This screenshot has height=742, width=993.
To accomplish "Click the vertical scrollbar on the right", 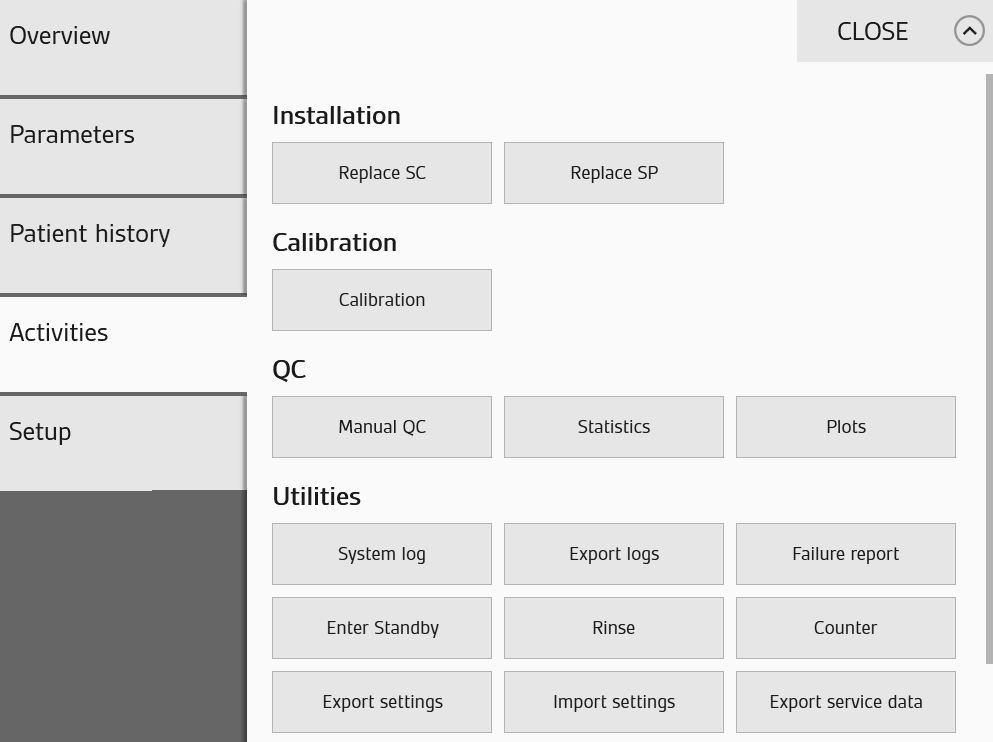I will click(989, 369).
